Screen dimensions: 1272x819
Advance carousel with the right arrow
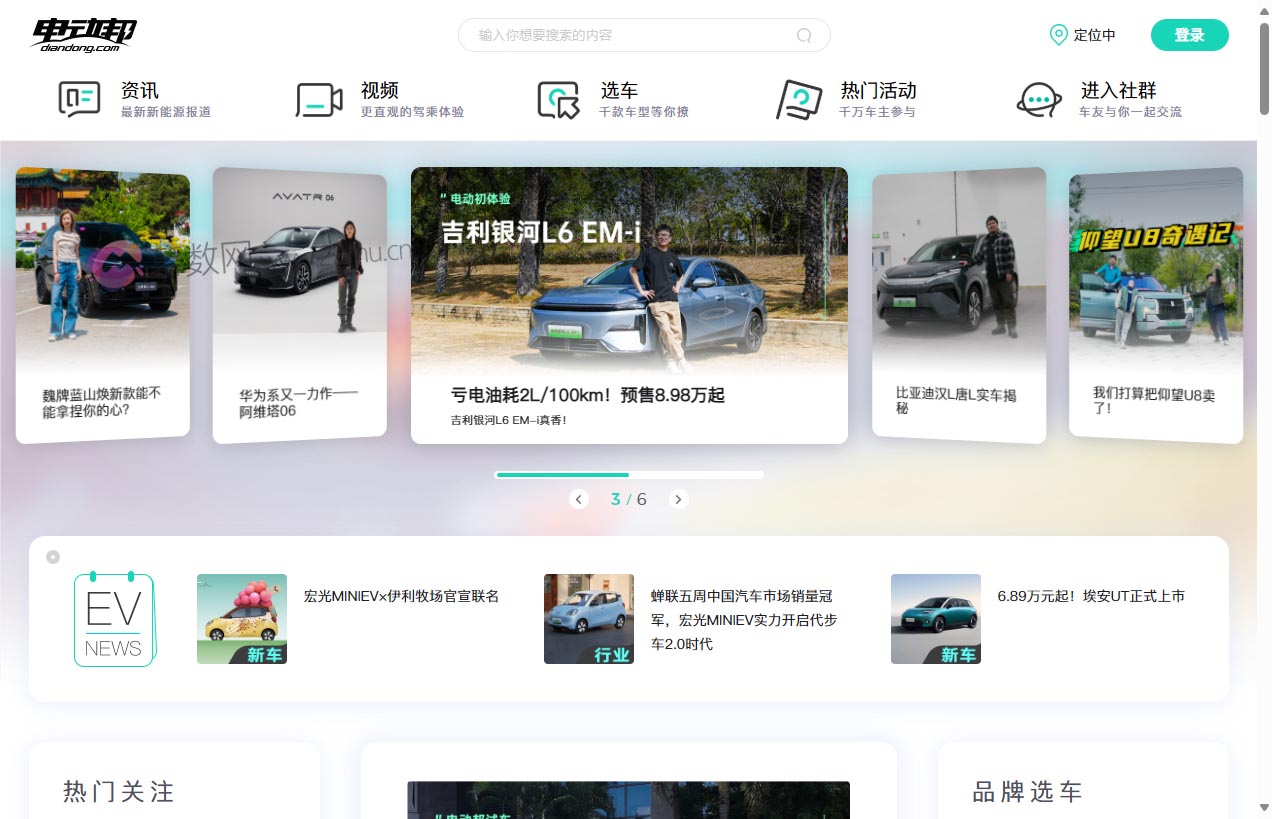tap(679, 499)
